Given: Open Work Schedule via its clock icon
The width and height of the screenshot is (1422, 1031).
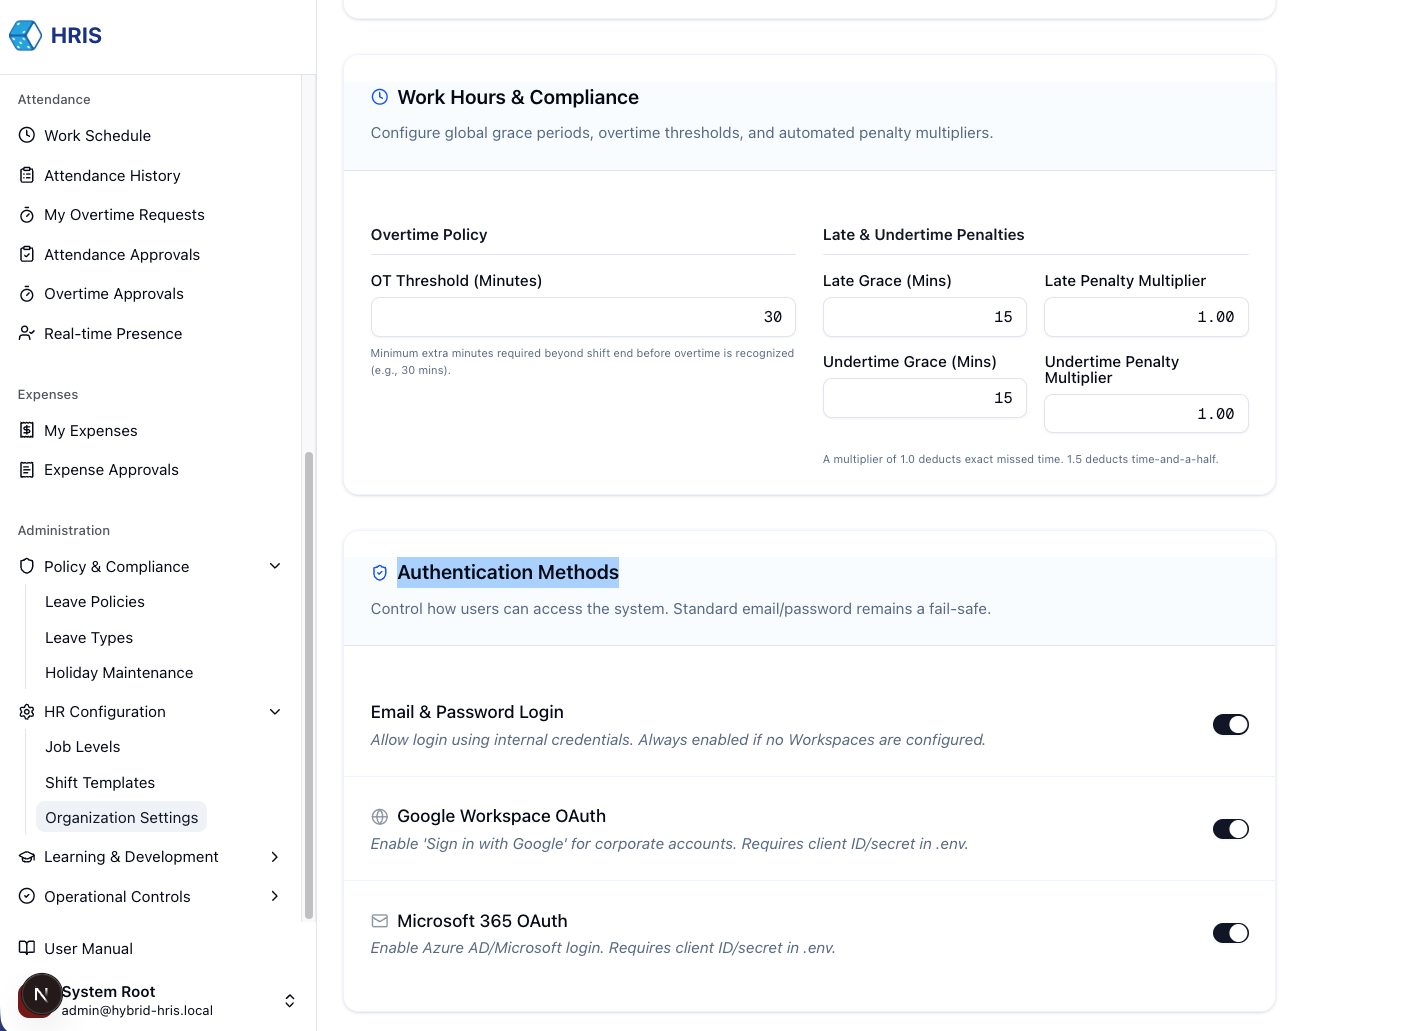Looking at the screenshot, I should pyautogui.click(x=27, y=135).
